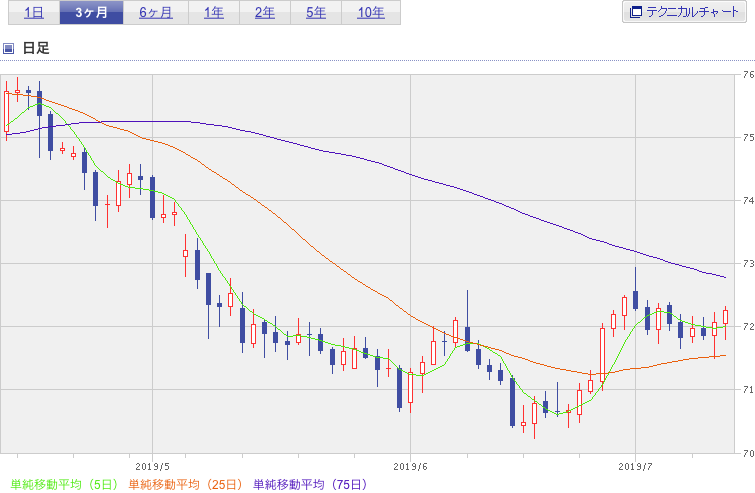Show the 5年 chart period
The width and height of the screenshot is (755, 493).
point(316,13)
